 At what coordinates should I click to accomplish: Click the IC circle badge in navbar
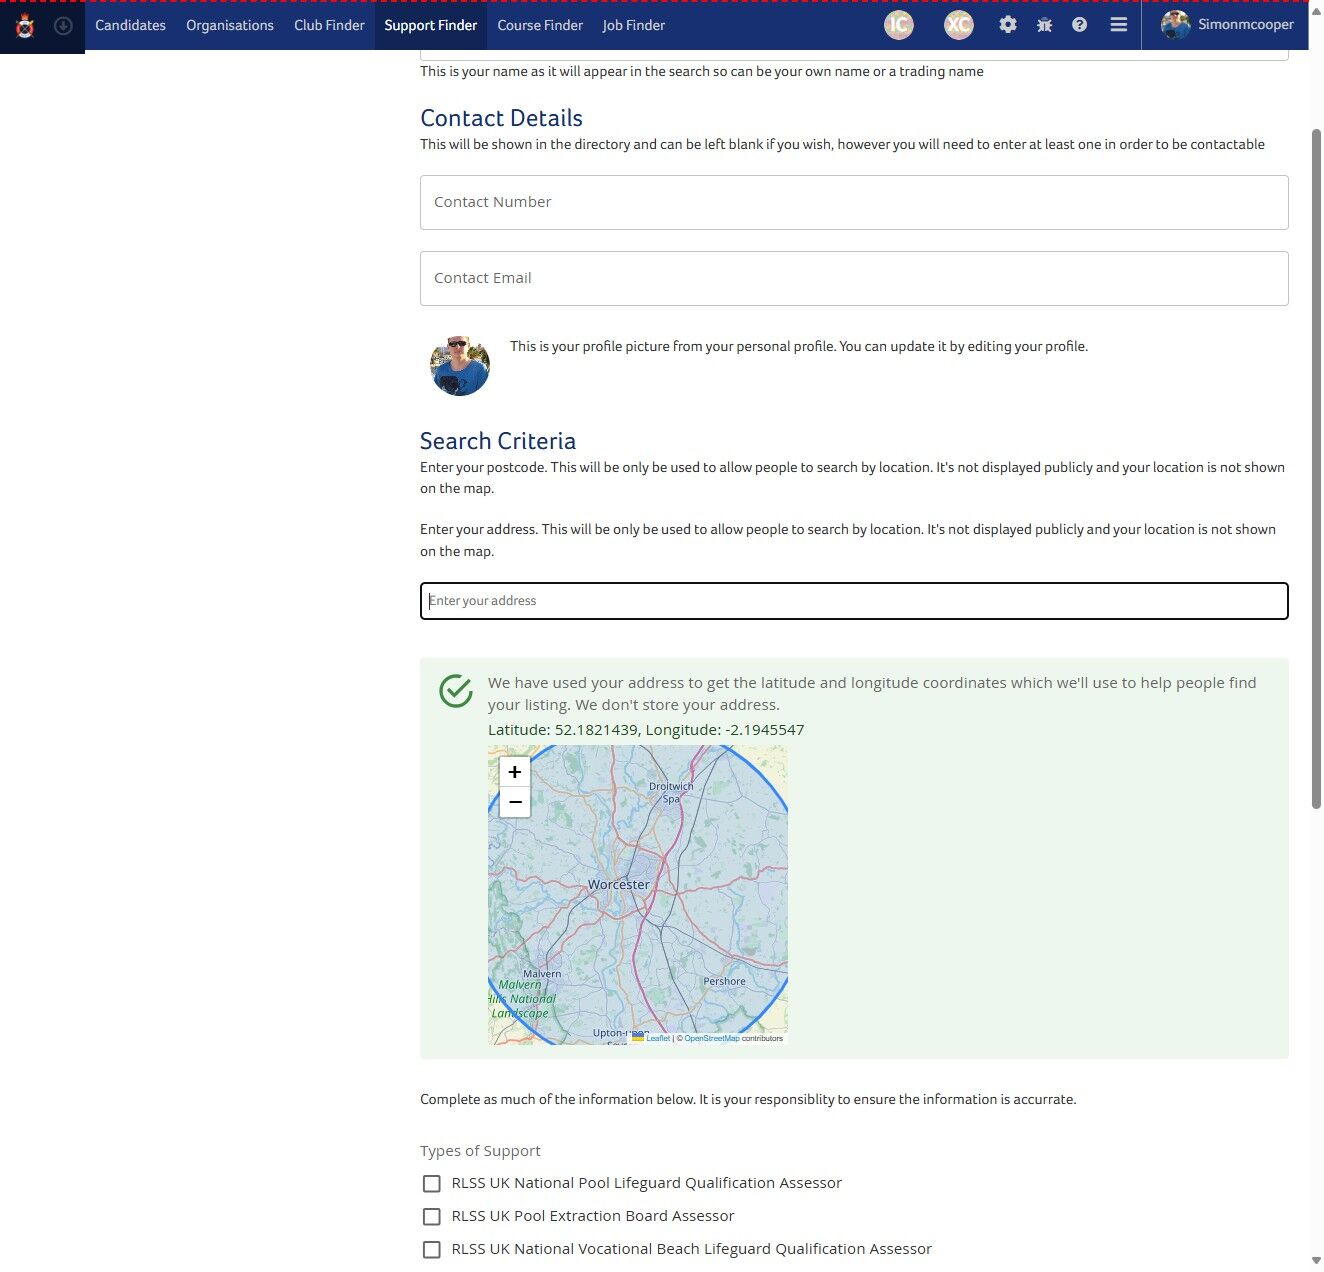[898, 24]
